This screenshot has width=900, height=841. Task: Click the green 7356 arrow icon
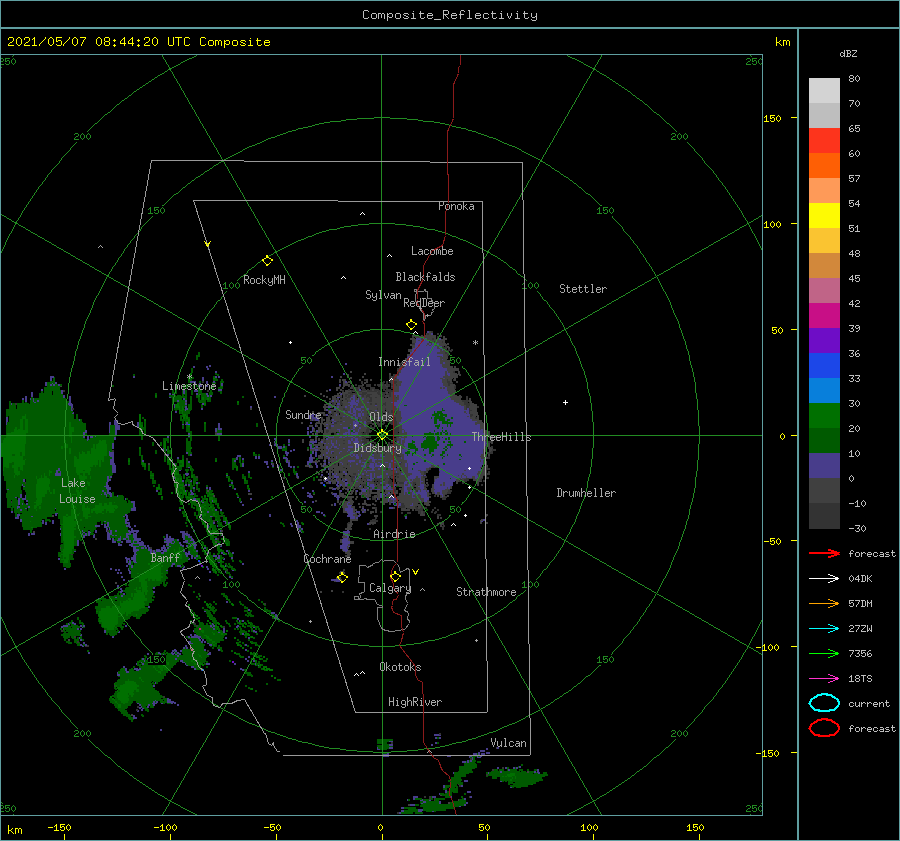824,653
